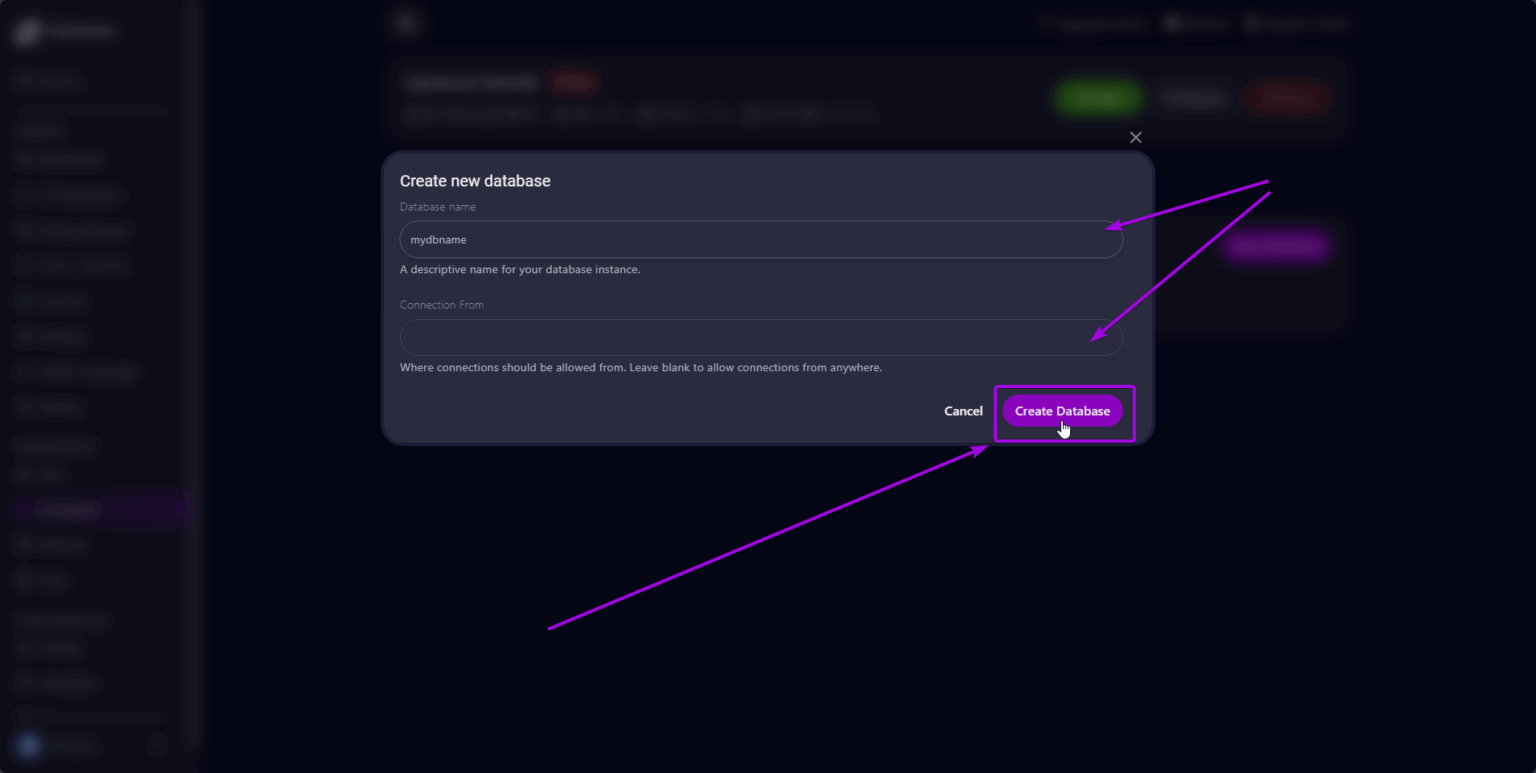The height and width of the screenshot is (773, 1536).
Task: Click the app logo at top of sidebar
Action: [60, 30]
